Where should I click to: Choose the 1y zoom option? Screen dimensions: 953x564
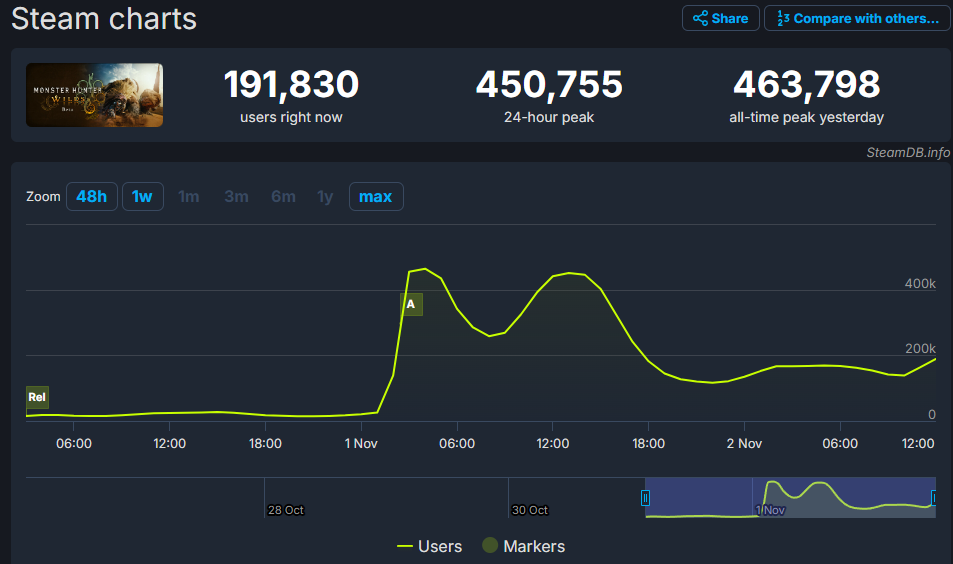pyautogui.click(x=325, y=196)
